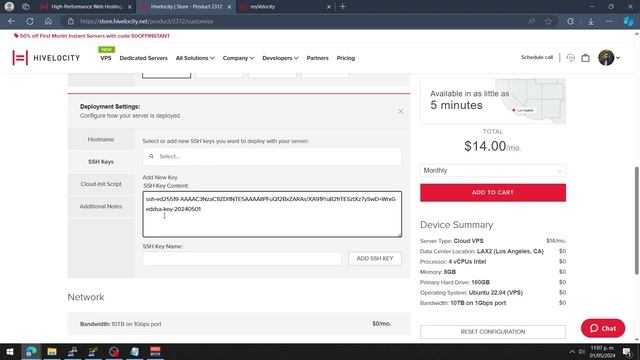Image resolution: width=640 pixels, height=360 pixels.
Task: Click the taskbar clock showing 11:07 p.m.
Action: [602, 351]
